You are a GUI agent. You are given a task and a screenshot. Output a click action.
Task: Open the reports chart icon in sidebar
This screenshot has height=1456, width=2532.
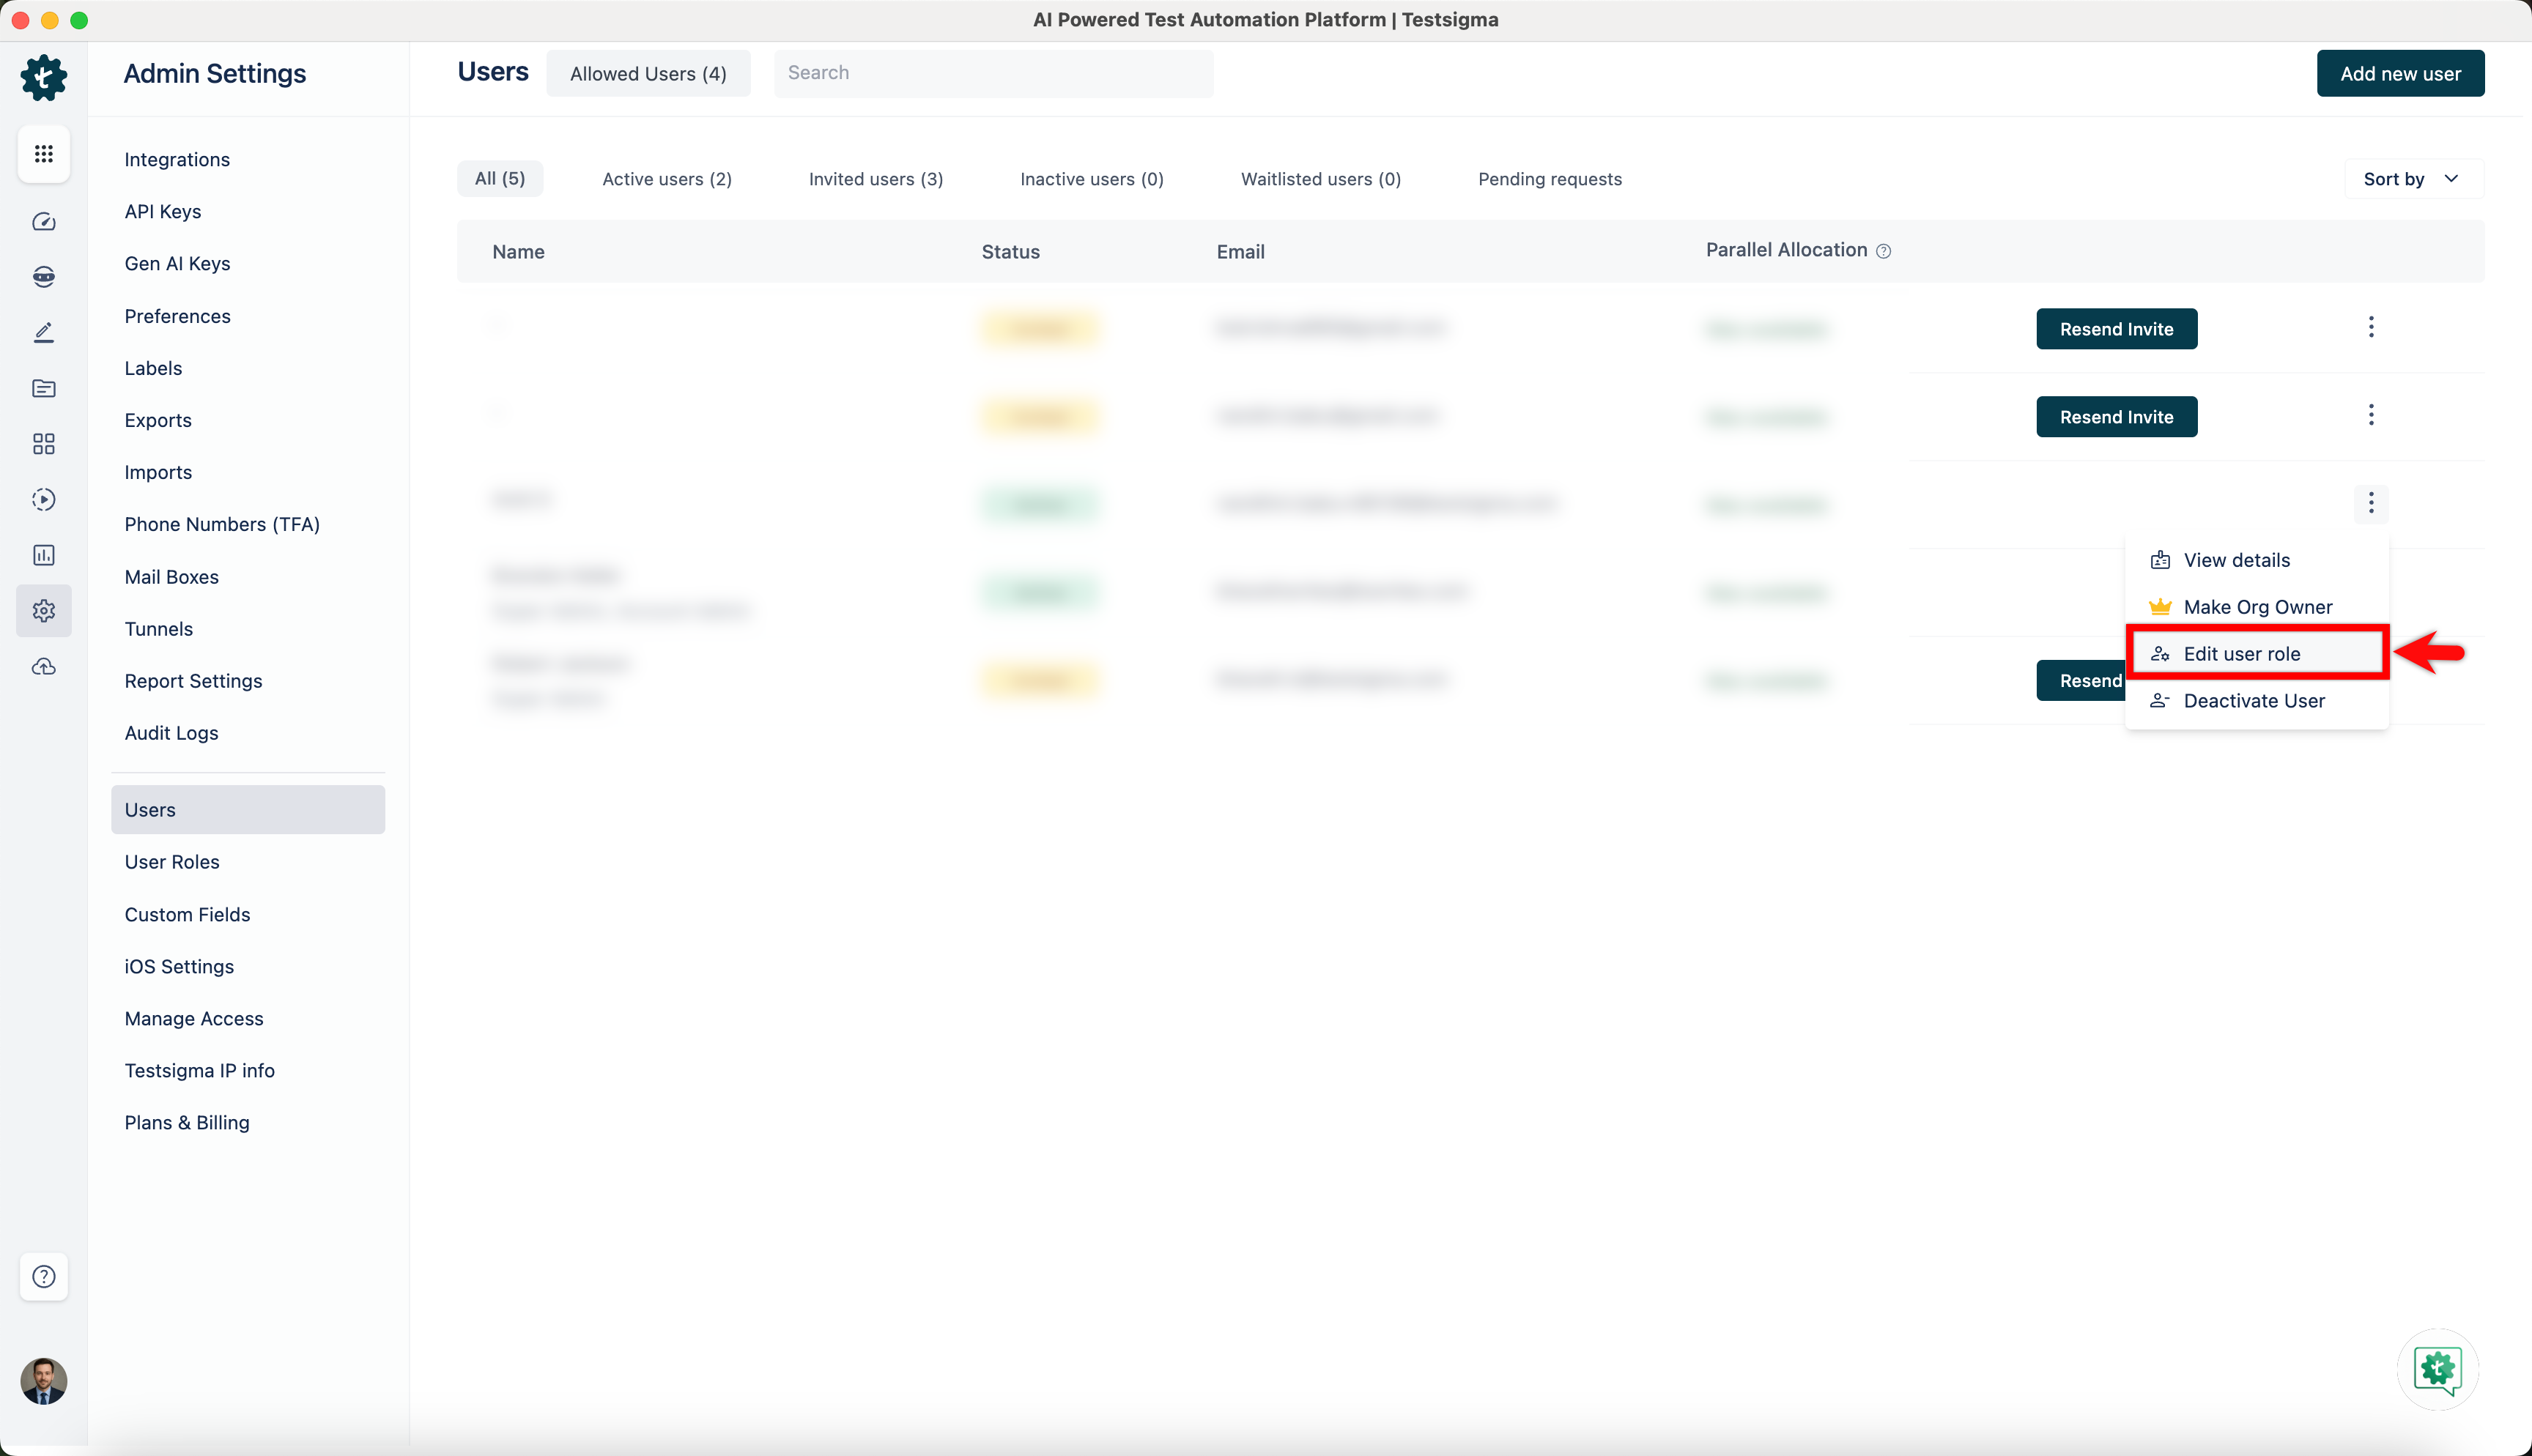(43, 555)
